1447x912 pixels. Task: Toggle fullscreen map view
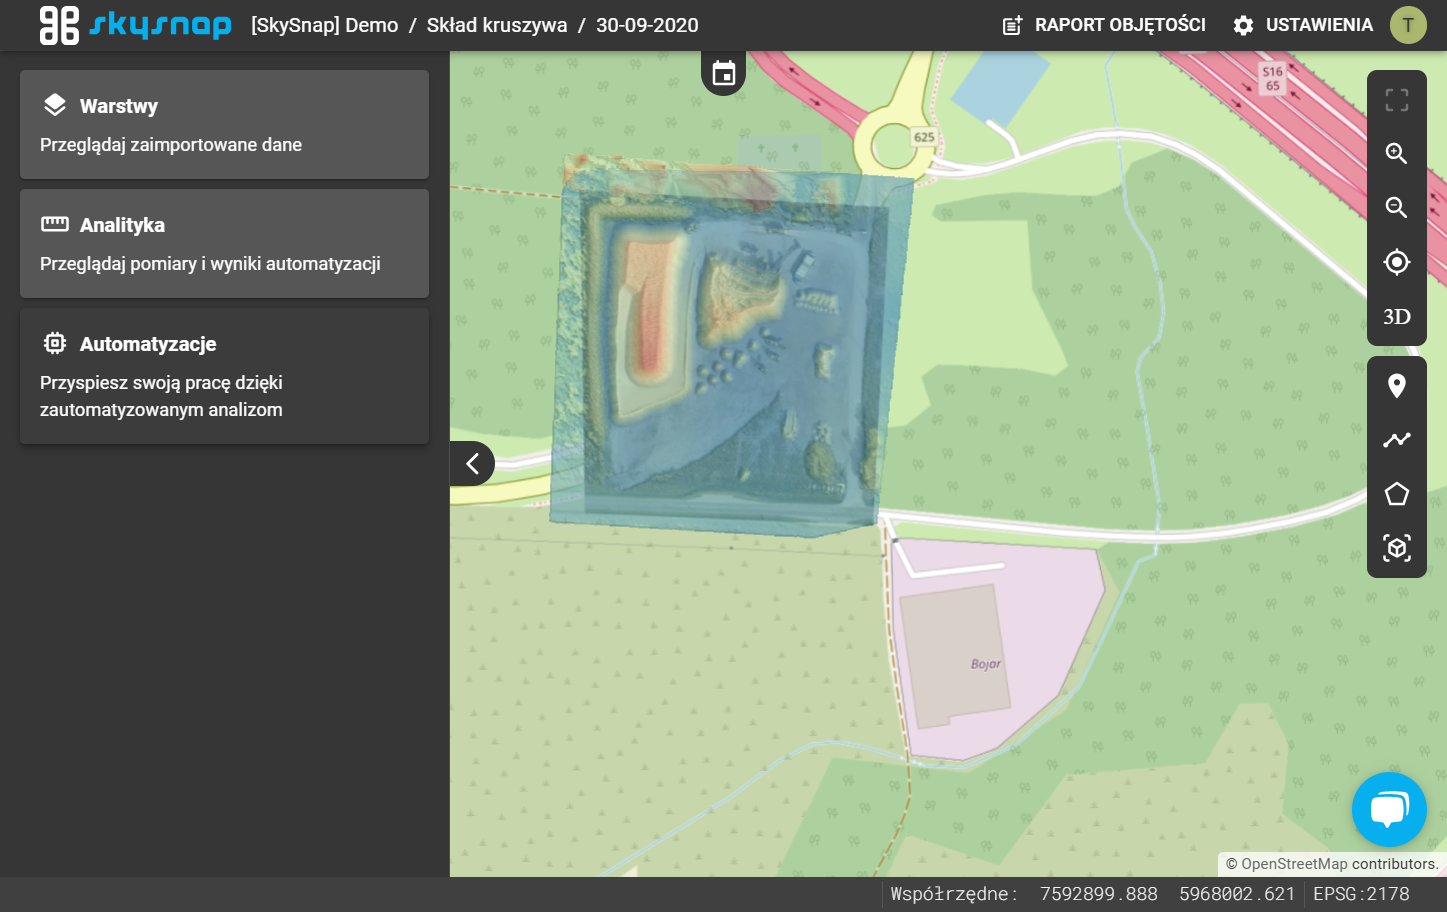click(1397, 100)
